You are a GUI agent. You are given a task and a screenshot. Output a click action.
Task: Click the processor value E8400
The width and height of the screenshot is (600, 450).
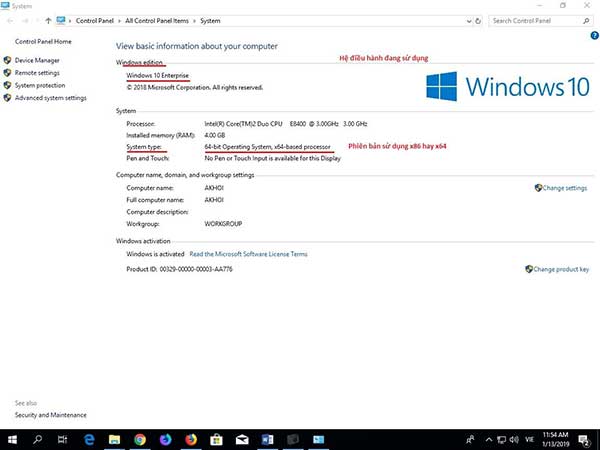(x=286, y=124)
